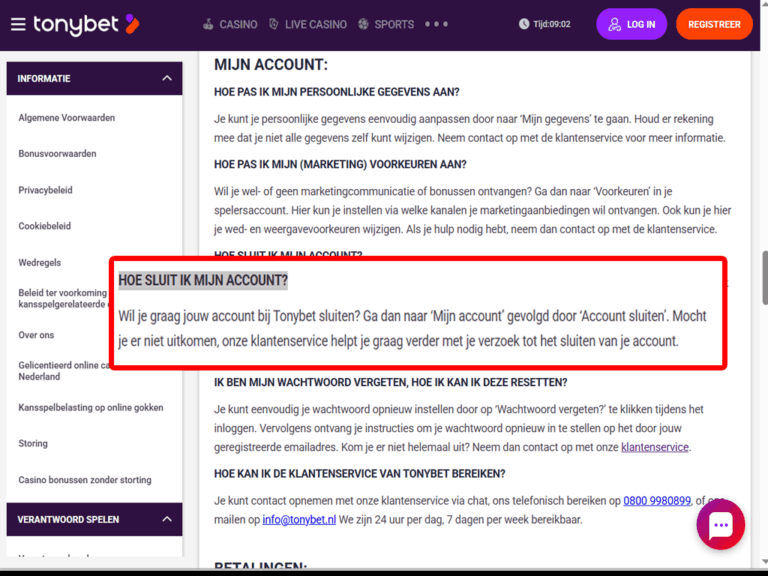Open the Sports section
This screenshot has height=576, width=768.
tap(394, 24)
